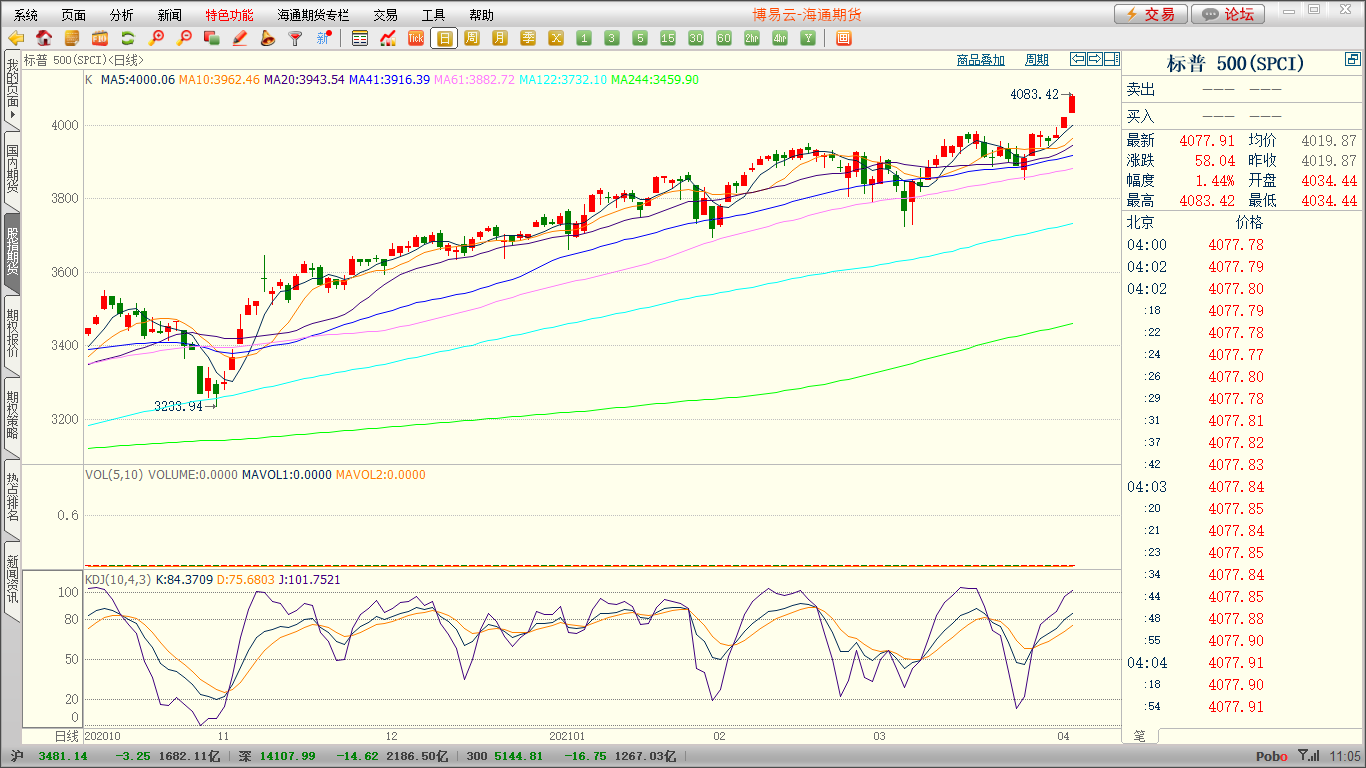The width and height of the screenshot is (1366, 768).
Task: Switch to 热点排名 sidebar tab
Action: pyautogui.click(x=12, y=498)
